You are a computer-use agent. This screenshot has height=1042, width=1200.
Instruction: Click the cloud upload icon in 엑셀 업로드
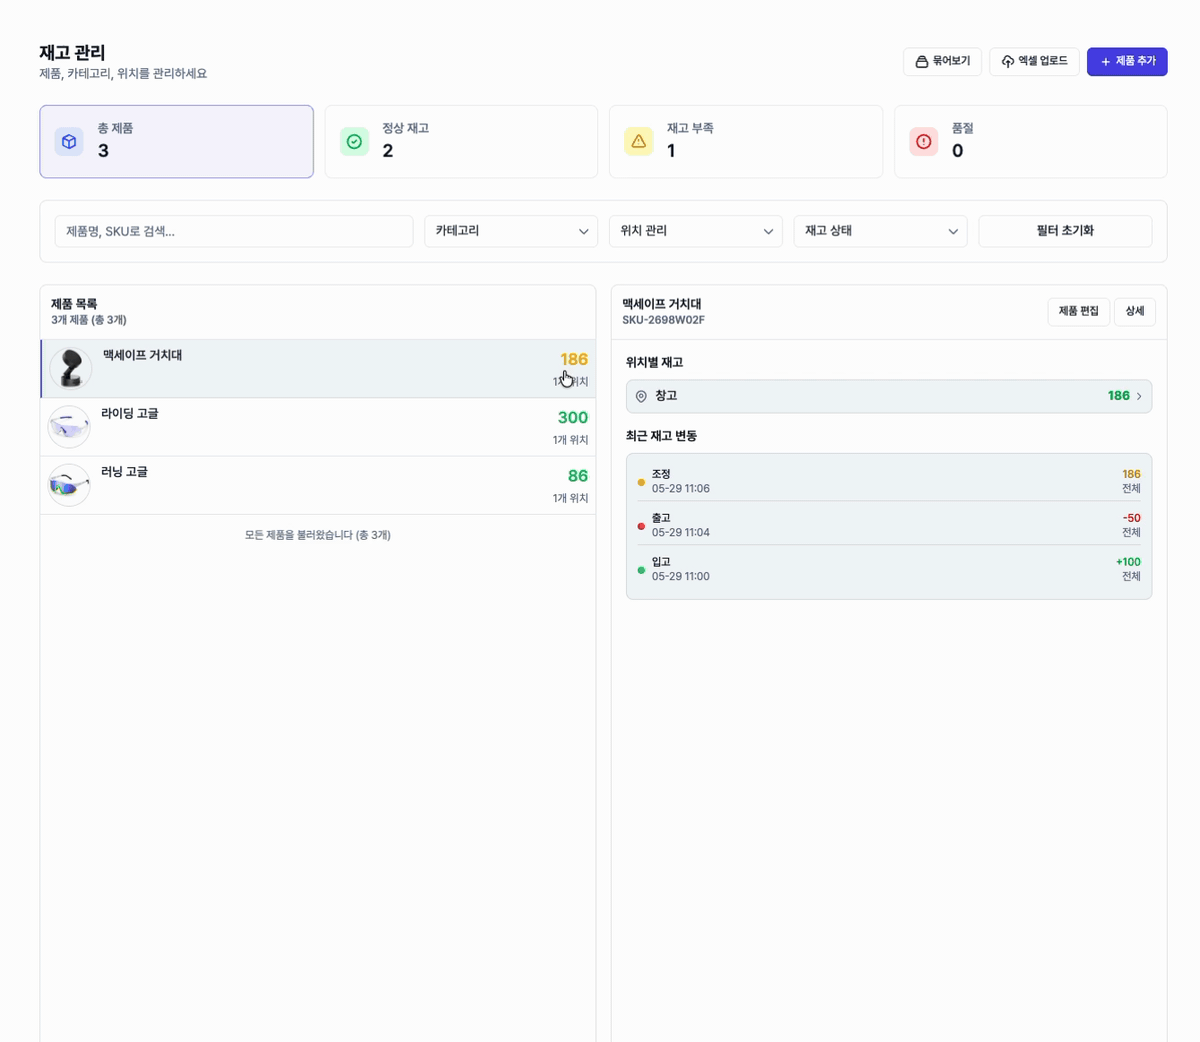1008,62
